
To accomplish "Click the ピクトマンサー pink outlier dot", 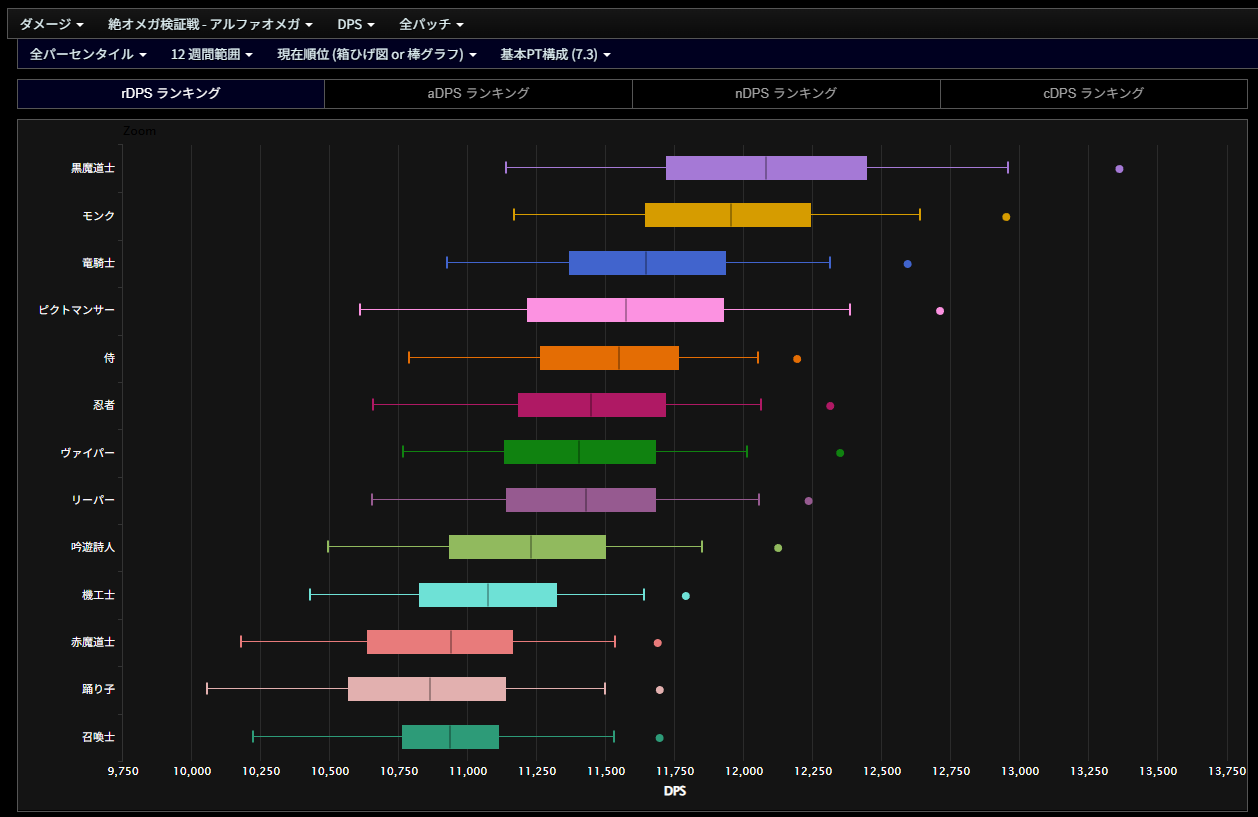I will point(940,311).
